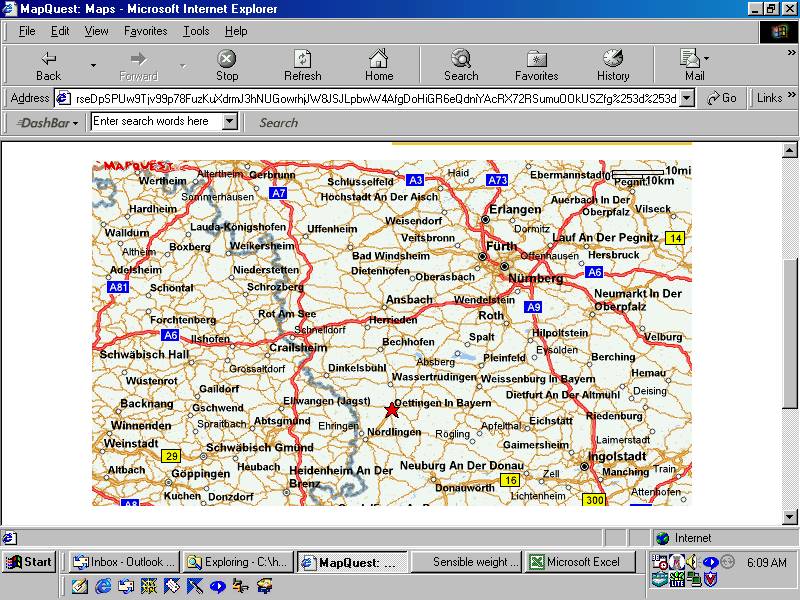Screen dimensions: 800x600
Task: Click the Go button beside address bar
Action: tap(721, 98)
